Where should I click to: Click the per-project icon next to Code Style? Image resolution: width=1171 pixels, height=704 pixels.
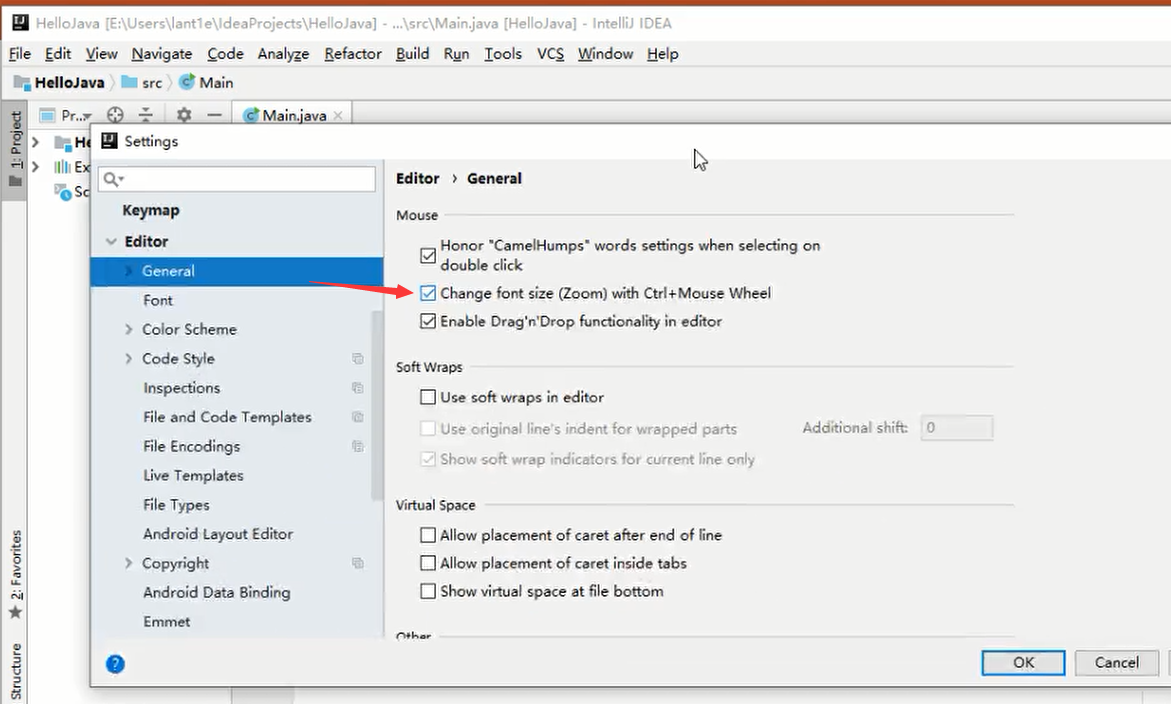[358, 359]
